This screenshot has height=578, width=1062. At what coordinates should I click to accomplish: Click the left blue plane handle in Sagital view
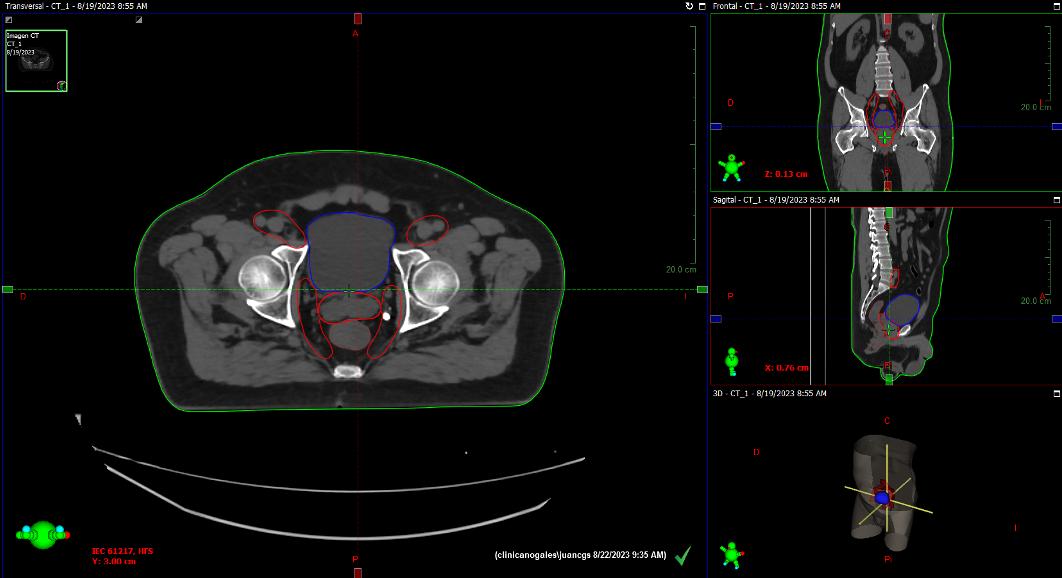pyautogui.click(x=716, y=318)
